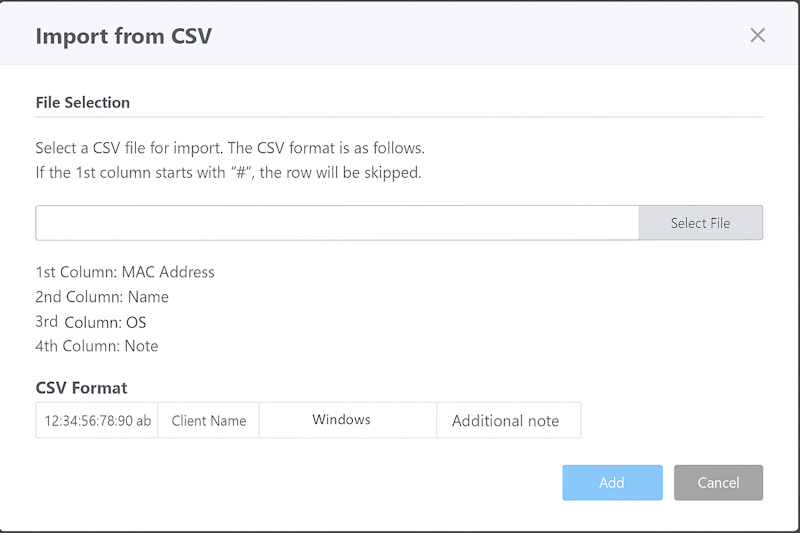
Task: Select the MAC address example cell
Action: point(97,421)
